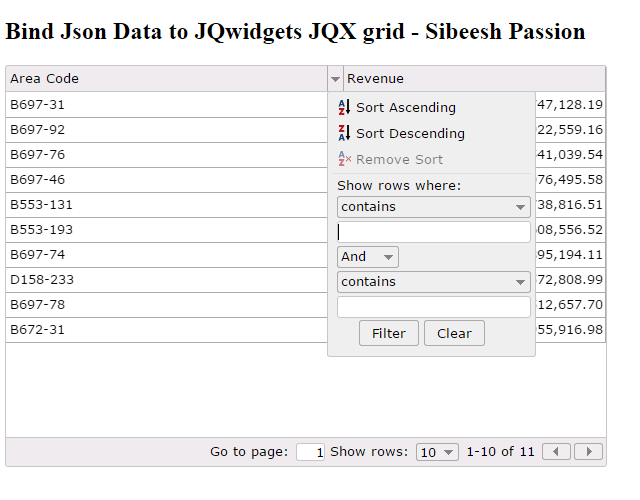This screenshot has height=500, width=640.
Task: Click the revenue cell ending 47,128.19
Action: 570,105
